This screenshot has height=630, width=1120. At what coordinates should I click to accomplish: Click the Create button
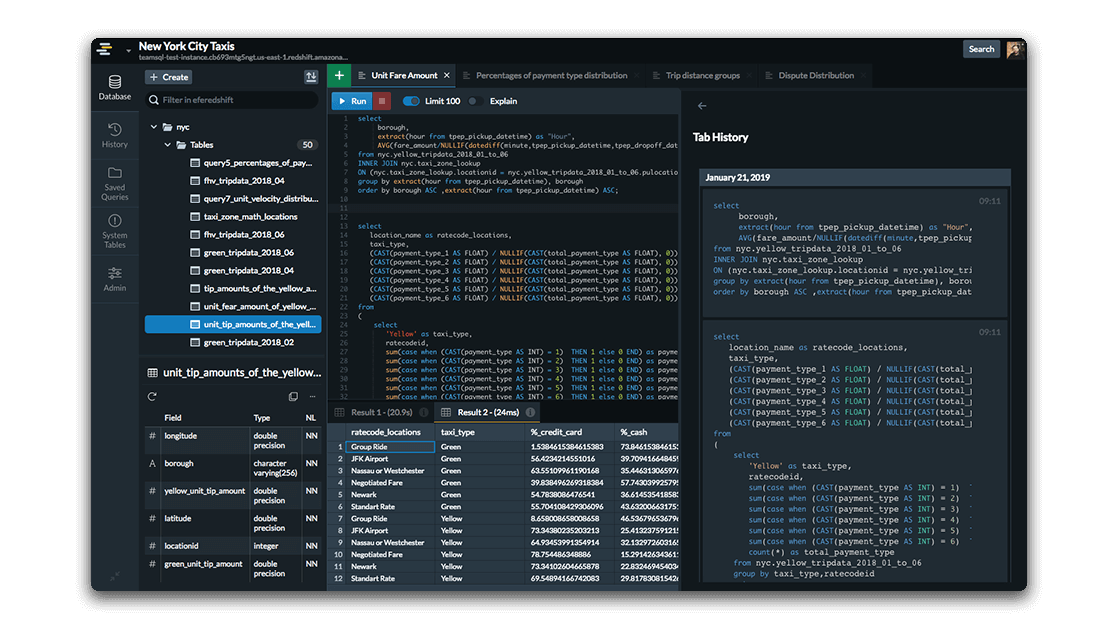pos(169,77)
